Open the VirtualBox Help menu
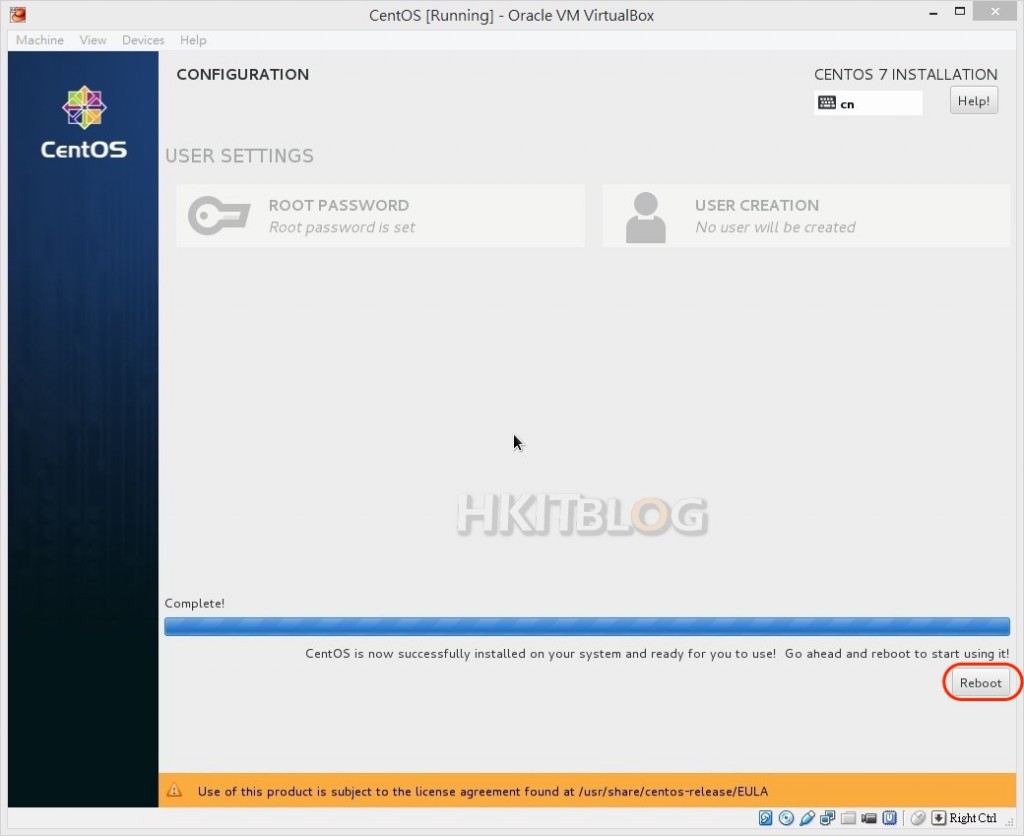This screenshot has height=836, width=1024. pos(193,40)
